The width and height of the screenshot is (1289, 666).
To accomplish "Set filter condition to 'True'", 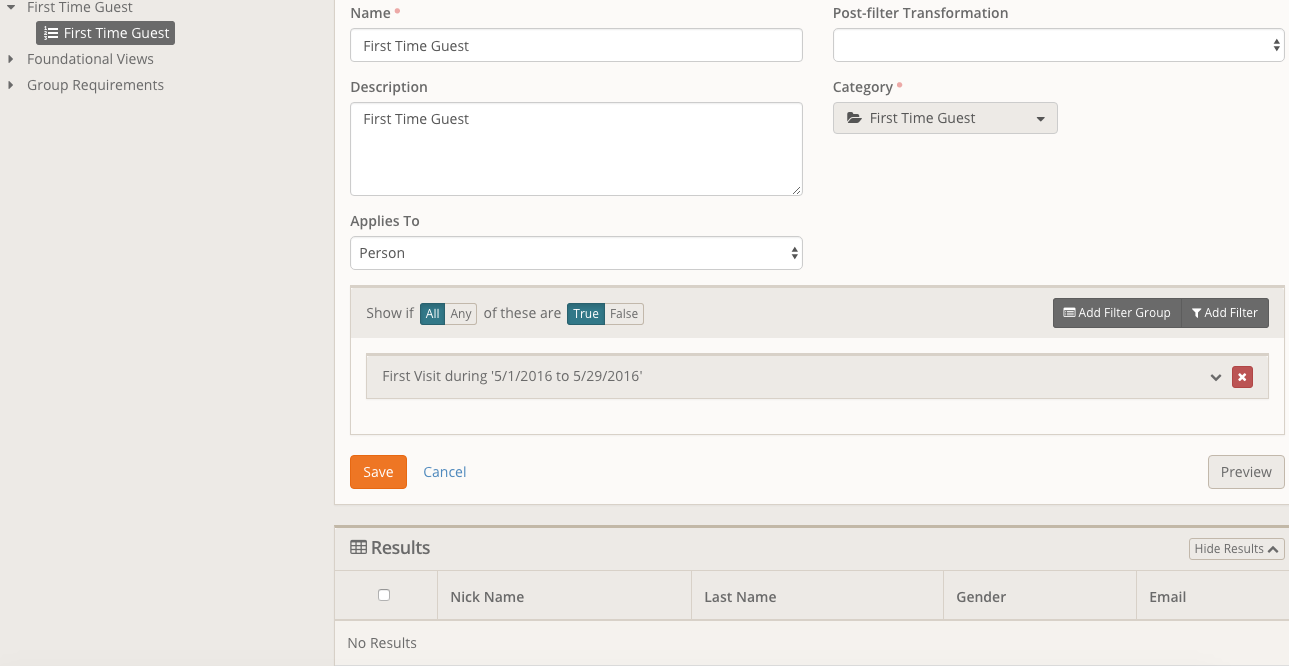I will pyautogui.click(x=586, y=314).
